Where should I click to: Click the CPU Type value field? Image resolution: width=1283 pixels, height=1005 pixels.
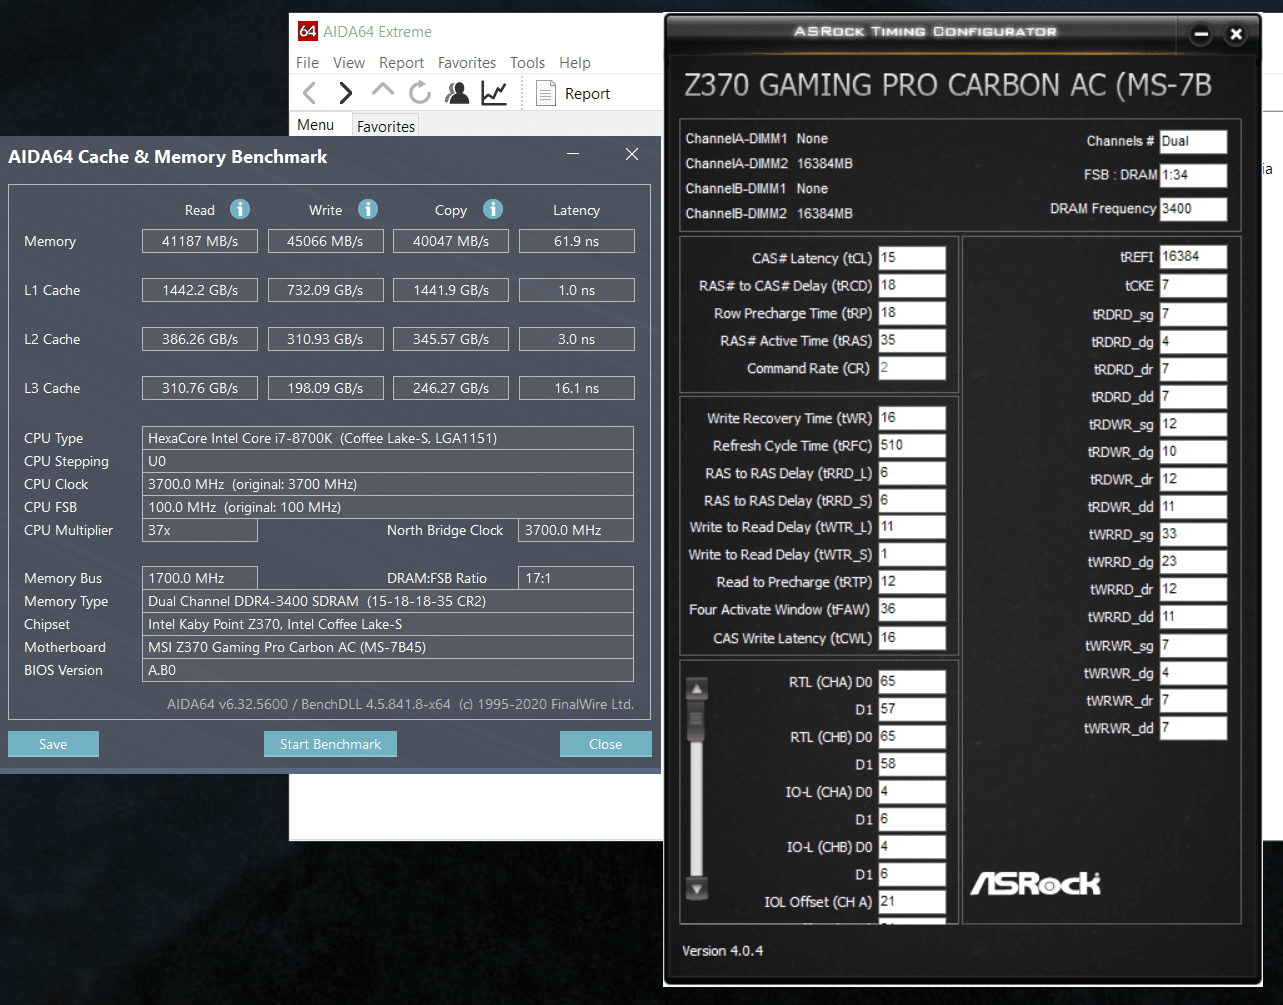[x=388, y=438]
